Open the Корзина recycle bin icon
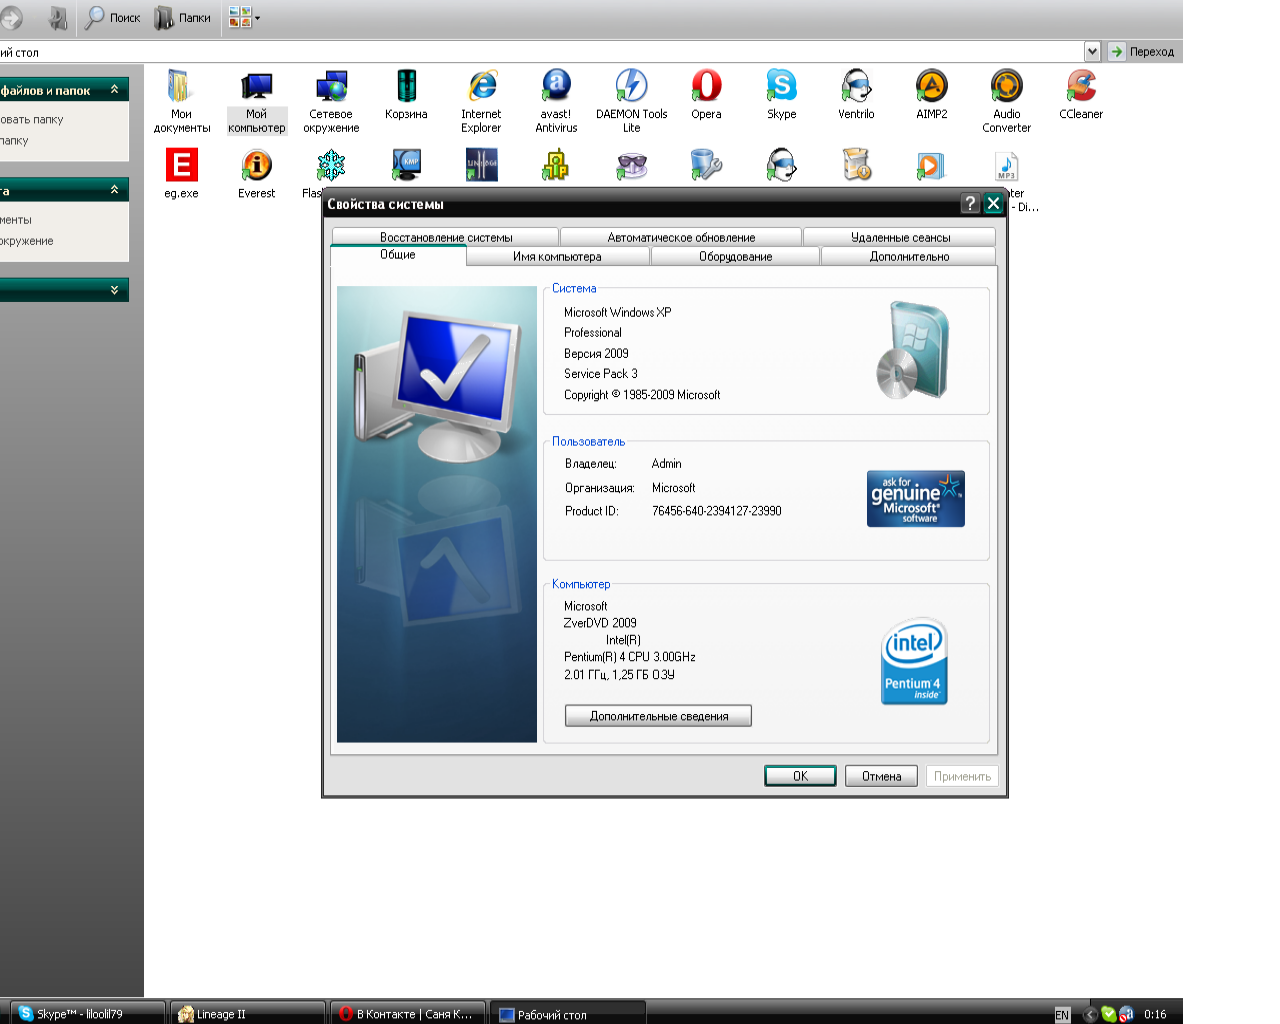1280x1024 pixels. (x=406, y=95)
